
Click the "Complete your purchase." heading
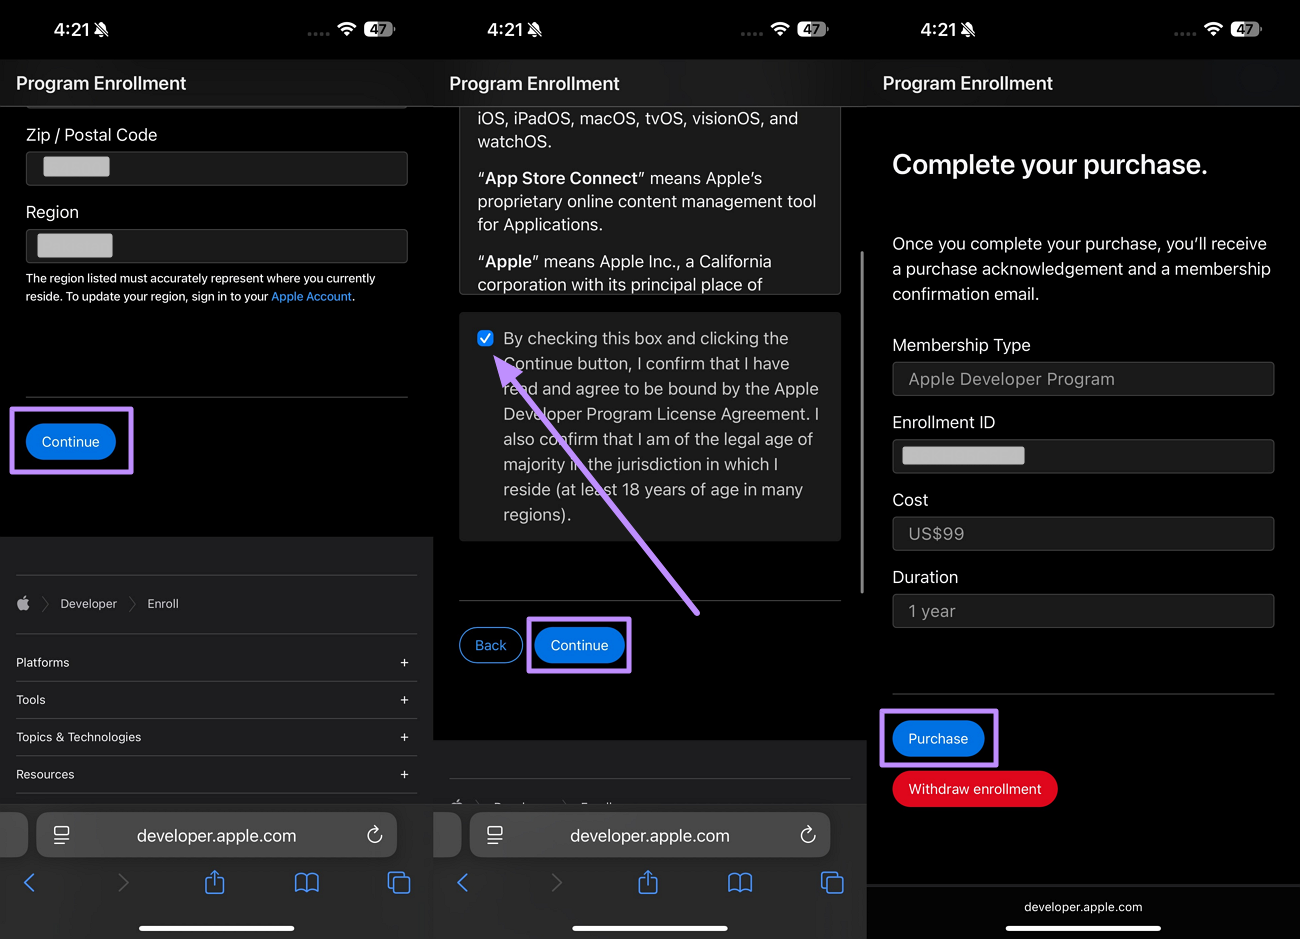1050,164
